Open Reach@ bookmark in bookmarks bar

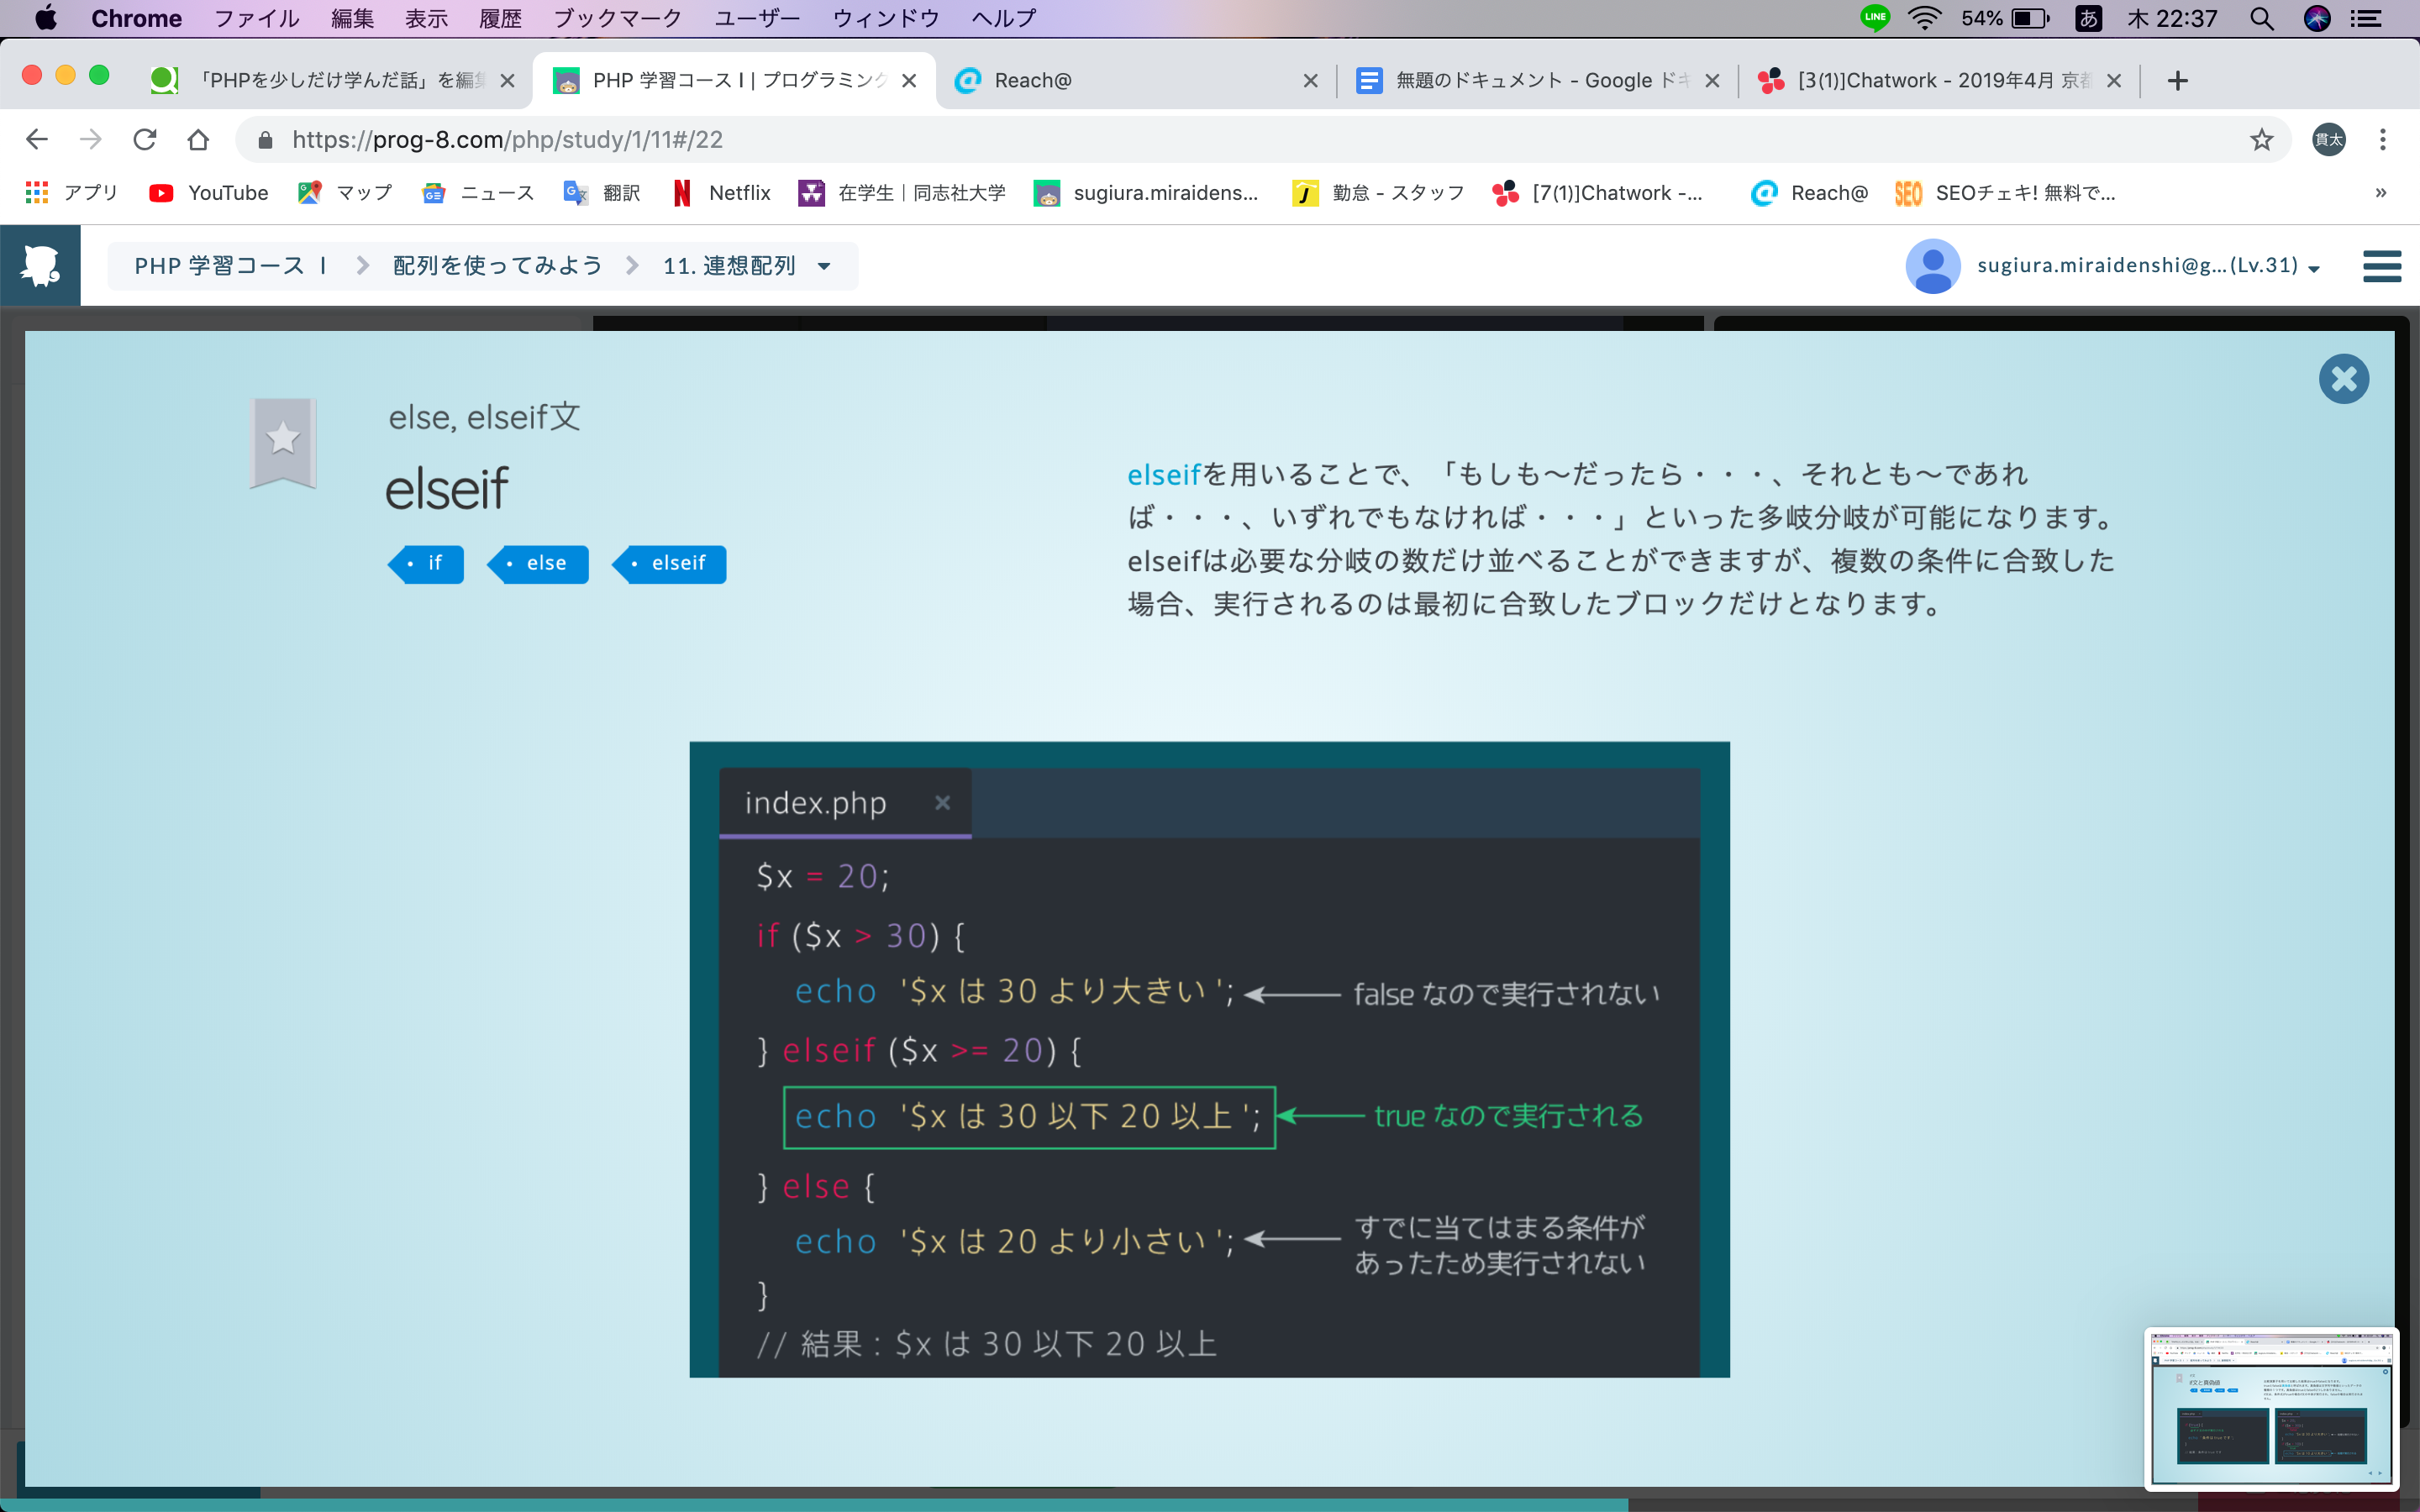(x=1809, y=193)
